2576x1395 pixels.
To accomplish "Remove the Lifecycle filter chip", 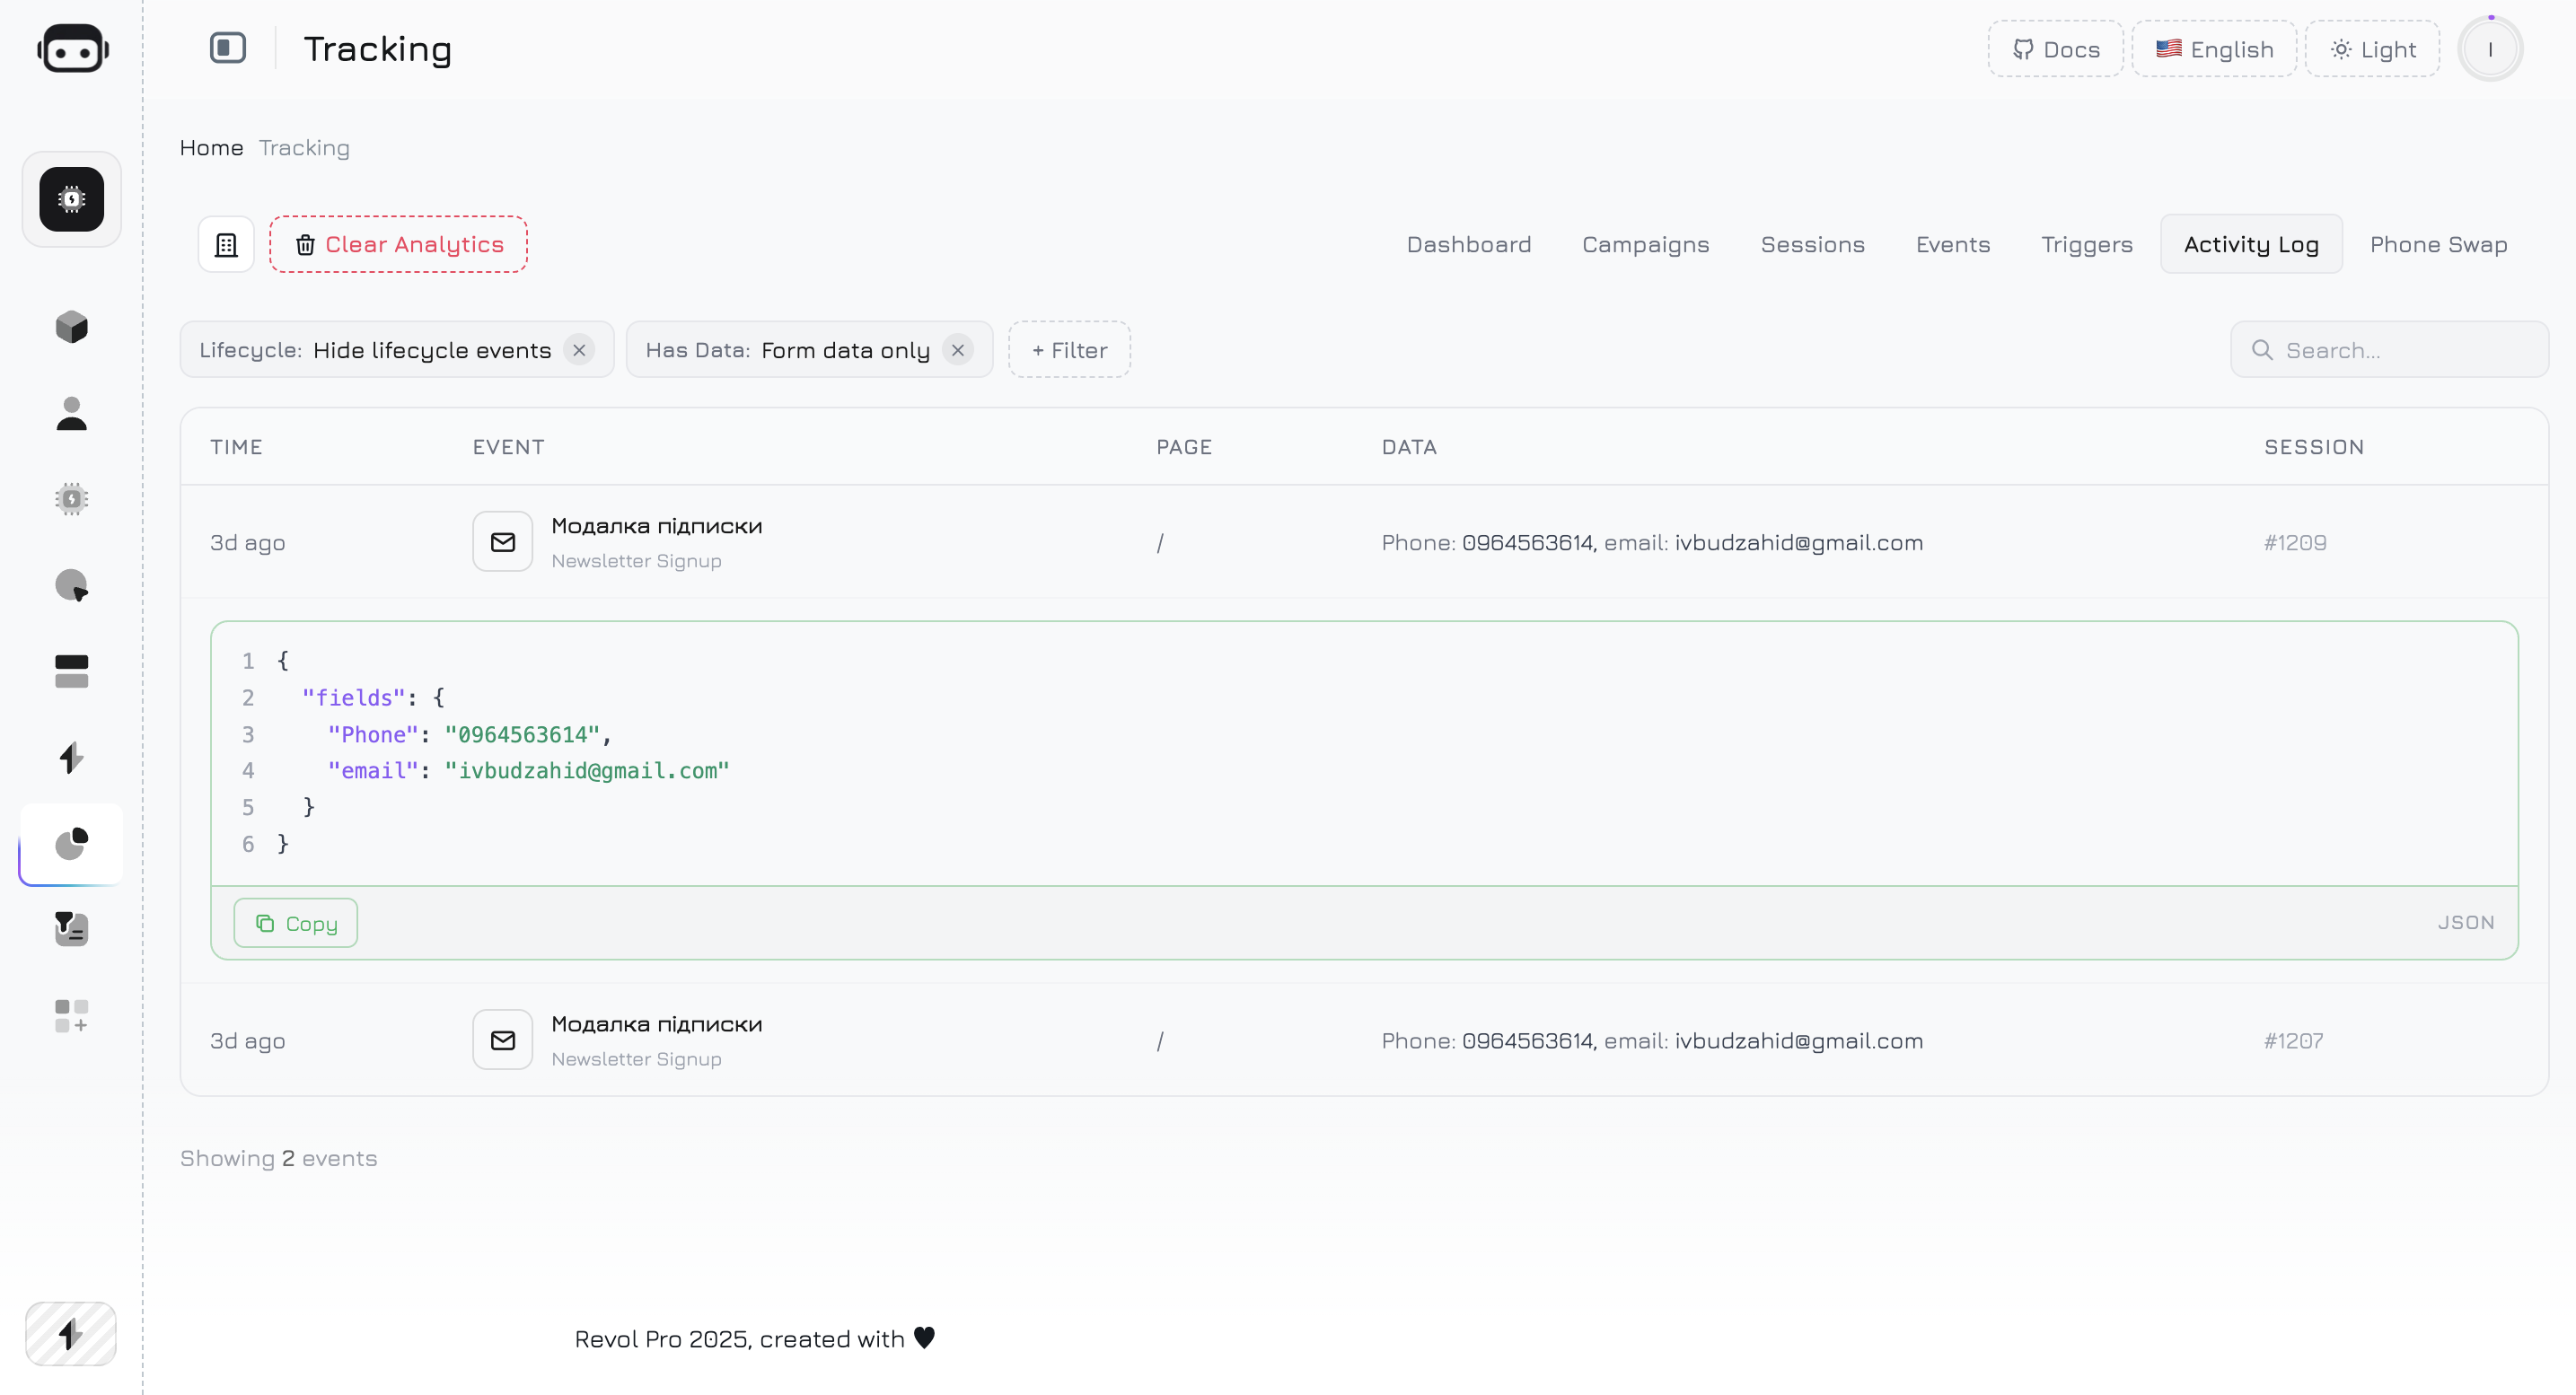I will (x=579, y=350).
